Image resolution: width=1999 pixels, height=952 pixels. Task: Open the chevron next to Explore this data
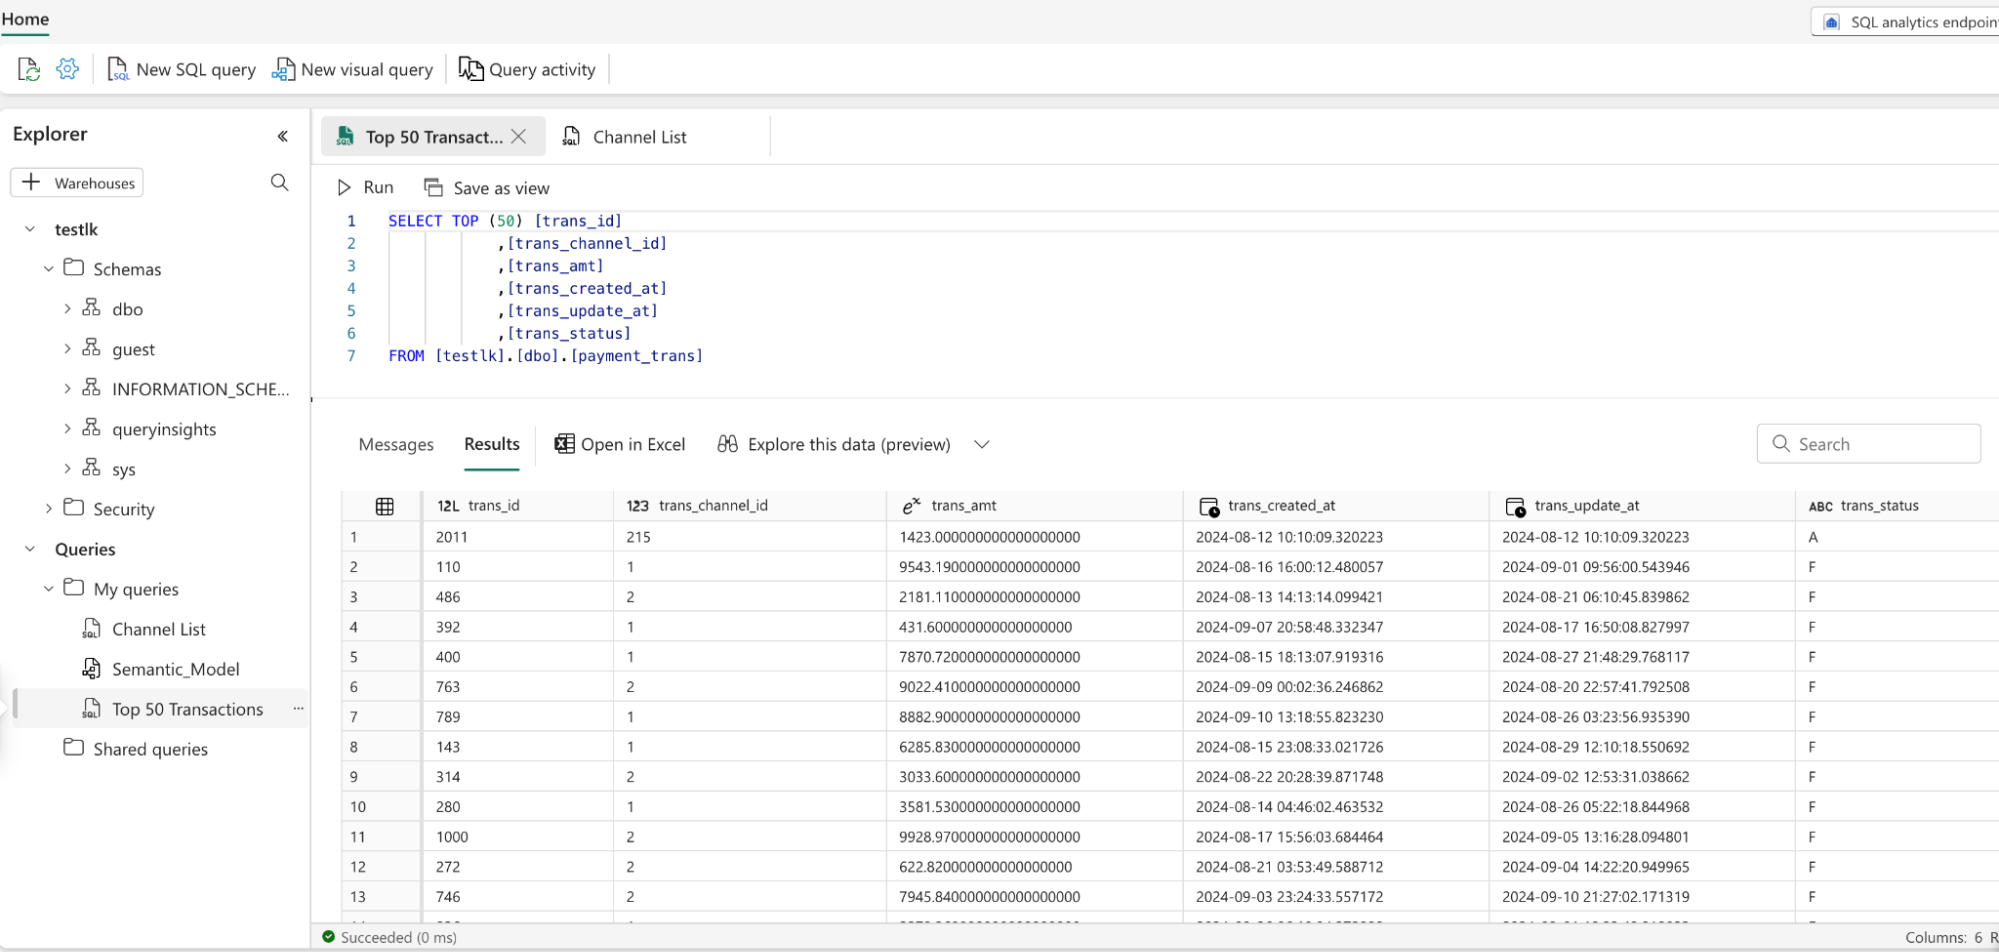(981, 444)
